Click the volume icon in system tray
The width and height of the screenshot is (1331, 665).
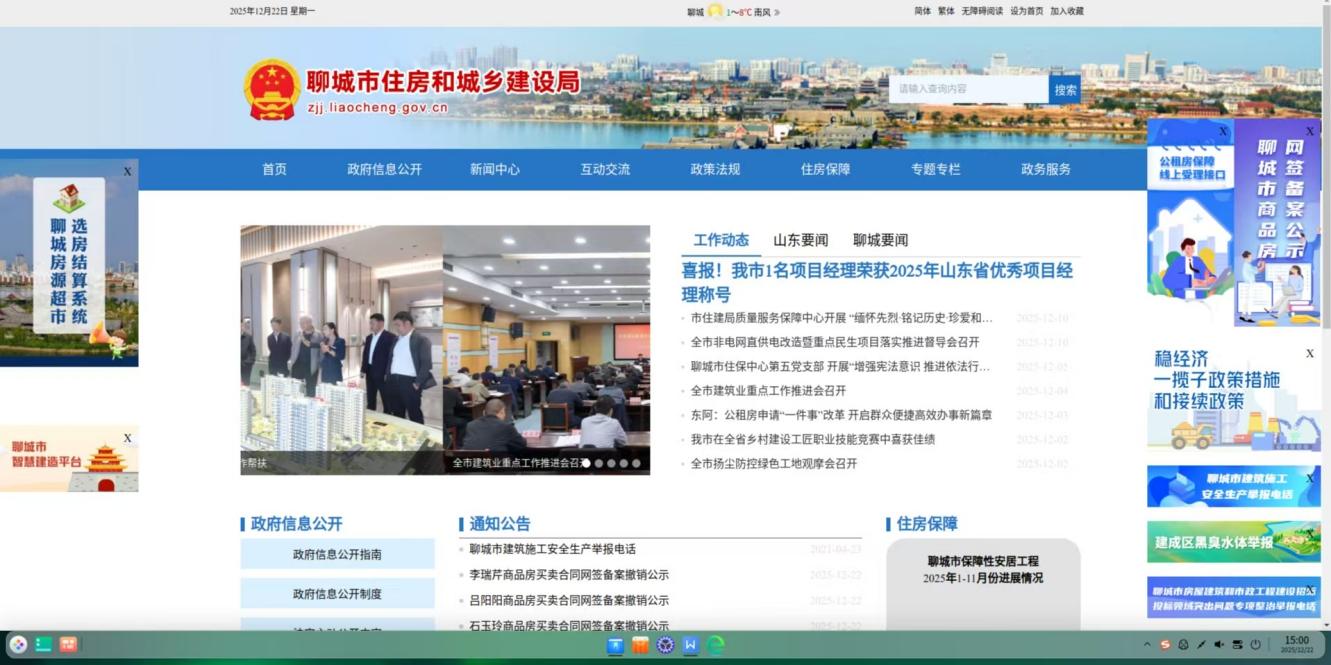tap(1219, 645)
